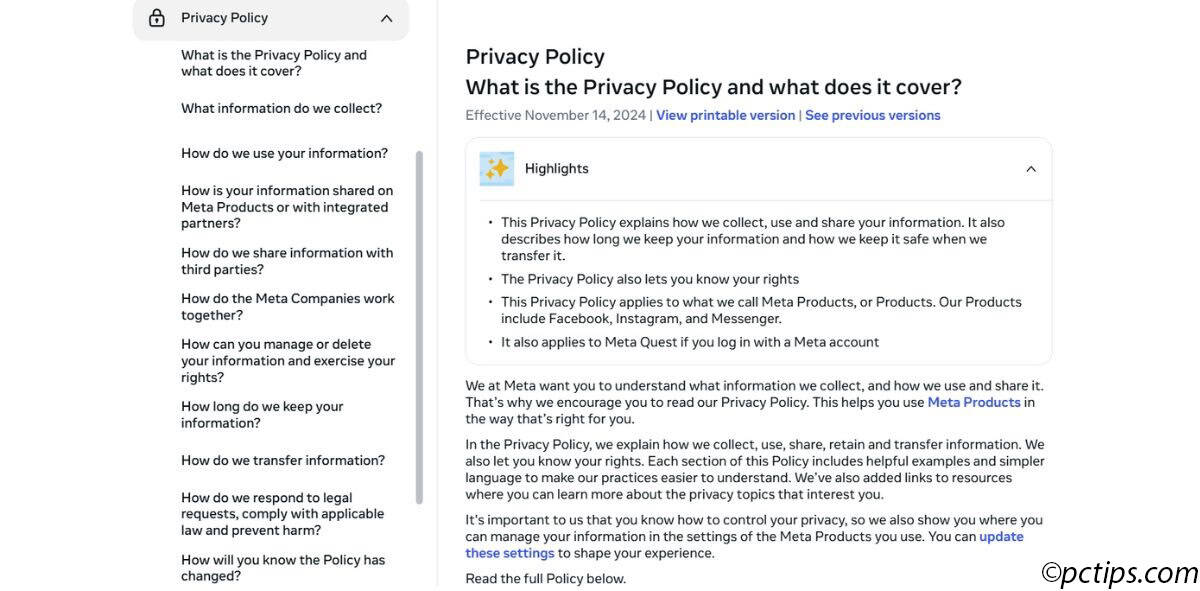This screenshot has width=1200, height=591.
Task: Open See previous versions link
Action: click(x=873, y=115)
